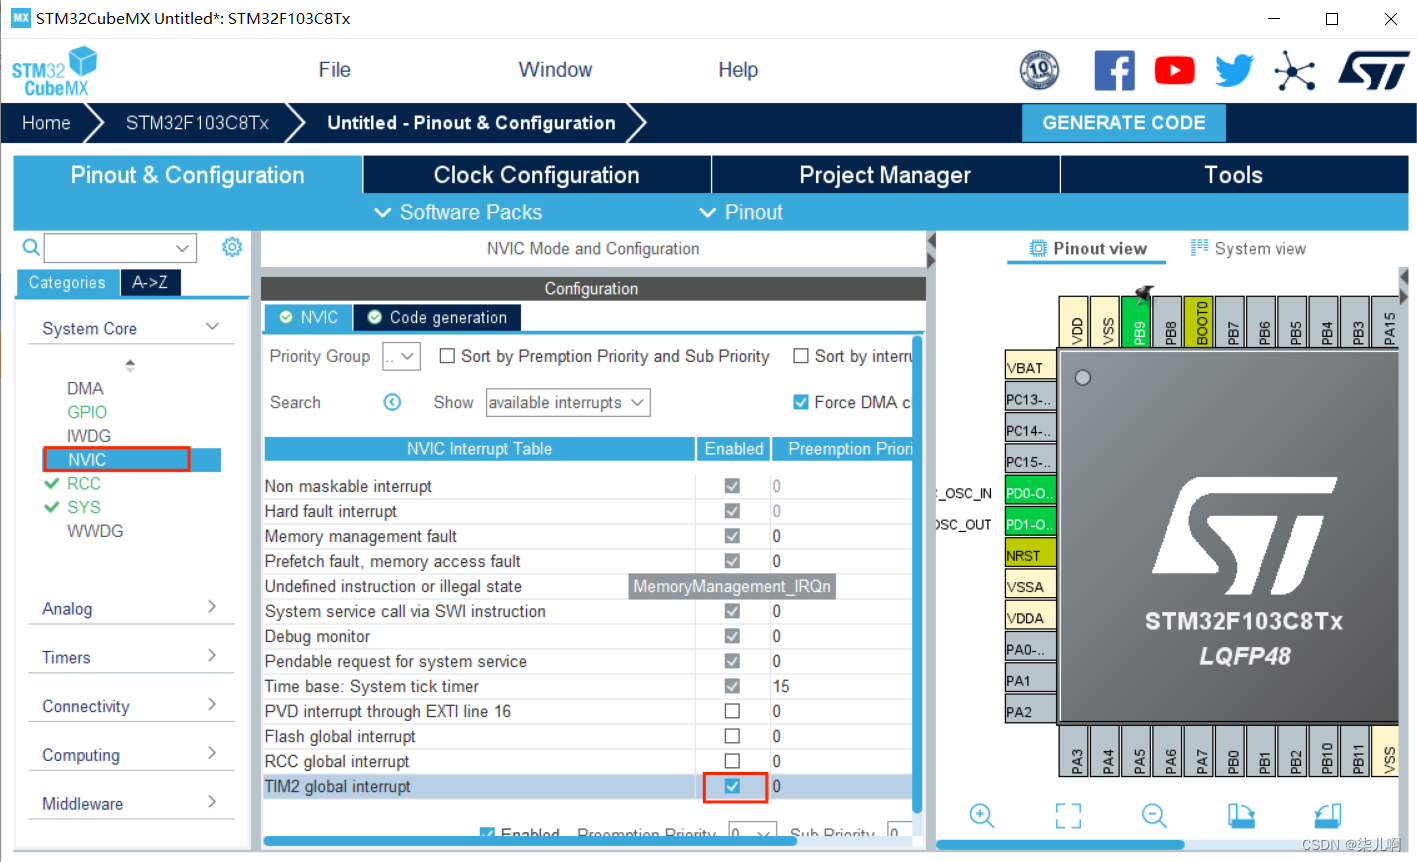This screenshot has height=862, width=1417.
Task: Switch to System view
Action: pyautogui.click(x=1248, y=248)
